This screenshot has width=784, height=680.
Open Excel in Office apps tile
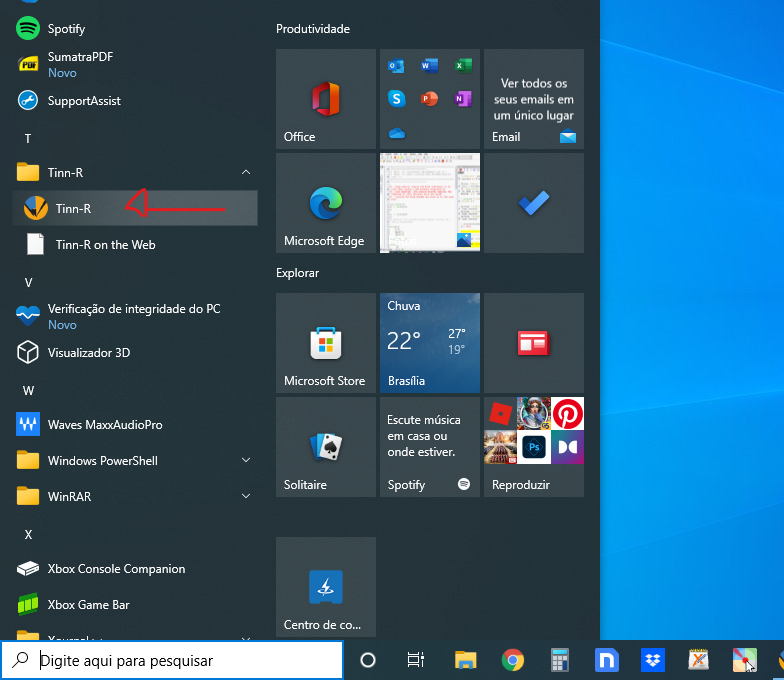pyautogui.click(x=463, y=66)
